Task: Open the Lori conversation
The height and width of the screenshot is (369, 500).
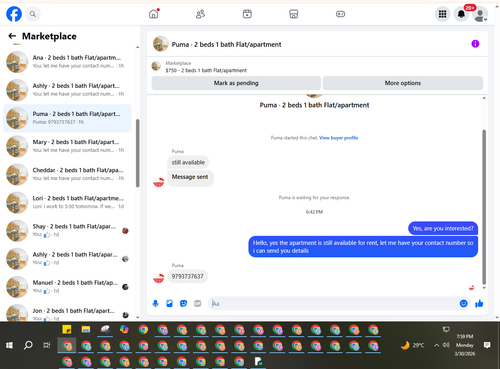Action: click(68, 202)
